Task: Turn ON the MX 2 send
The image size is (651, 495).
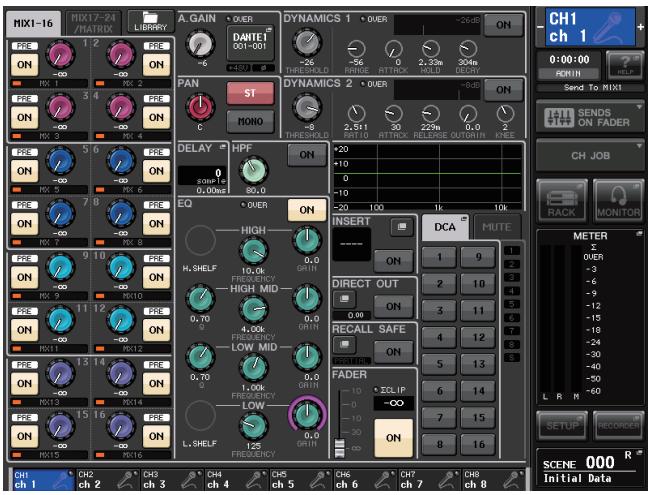Action: 156,65
